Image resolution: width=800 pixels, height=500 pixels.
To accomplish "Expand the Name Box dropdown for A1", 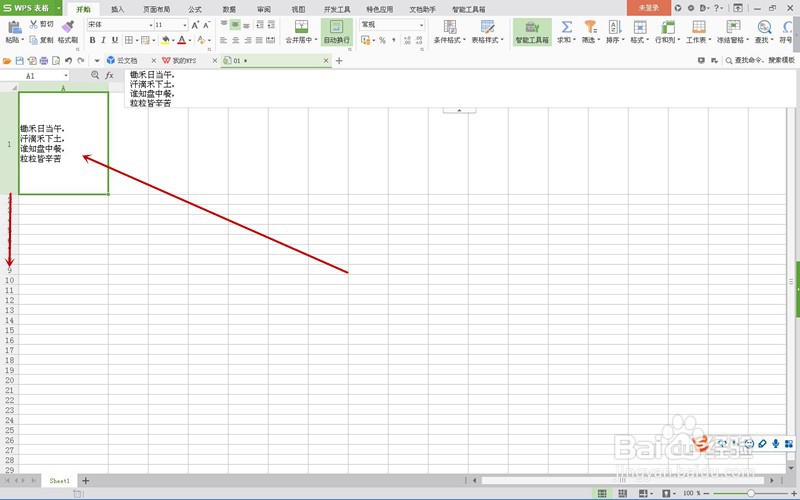I will pyautogui.click(x=66, y=76).
